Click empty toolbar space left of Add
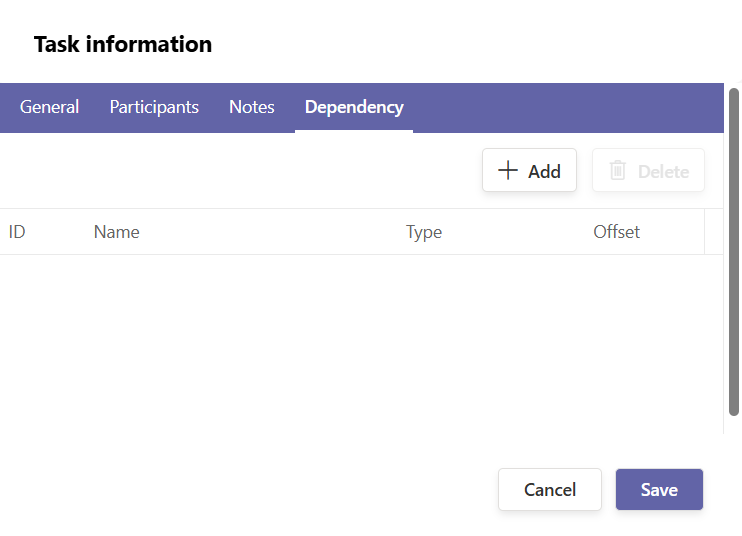742x536 pixels. click(240, 171)
